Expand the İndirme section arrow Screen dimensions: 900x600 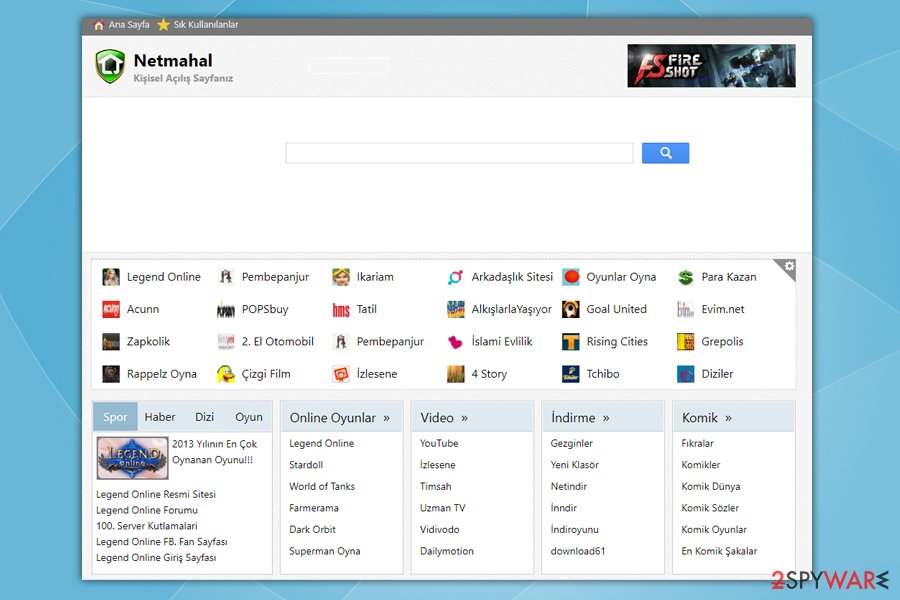(x=606, y=418)
